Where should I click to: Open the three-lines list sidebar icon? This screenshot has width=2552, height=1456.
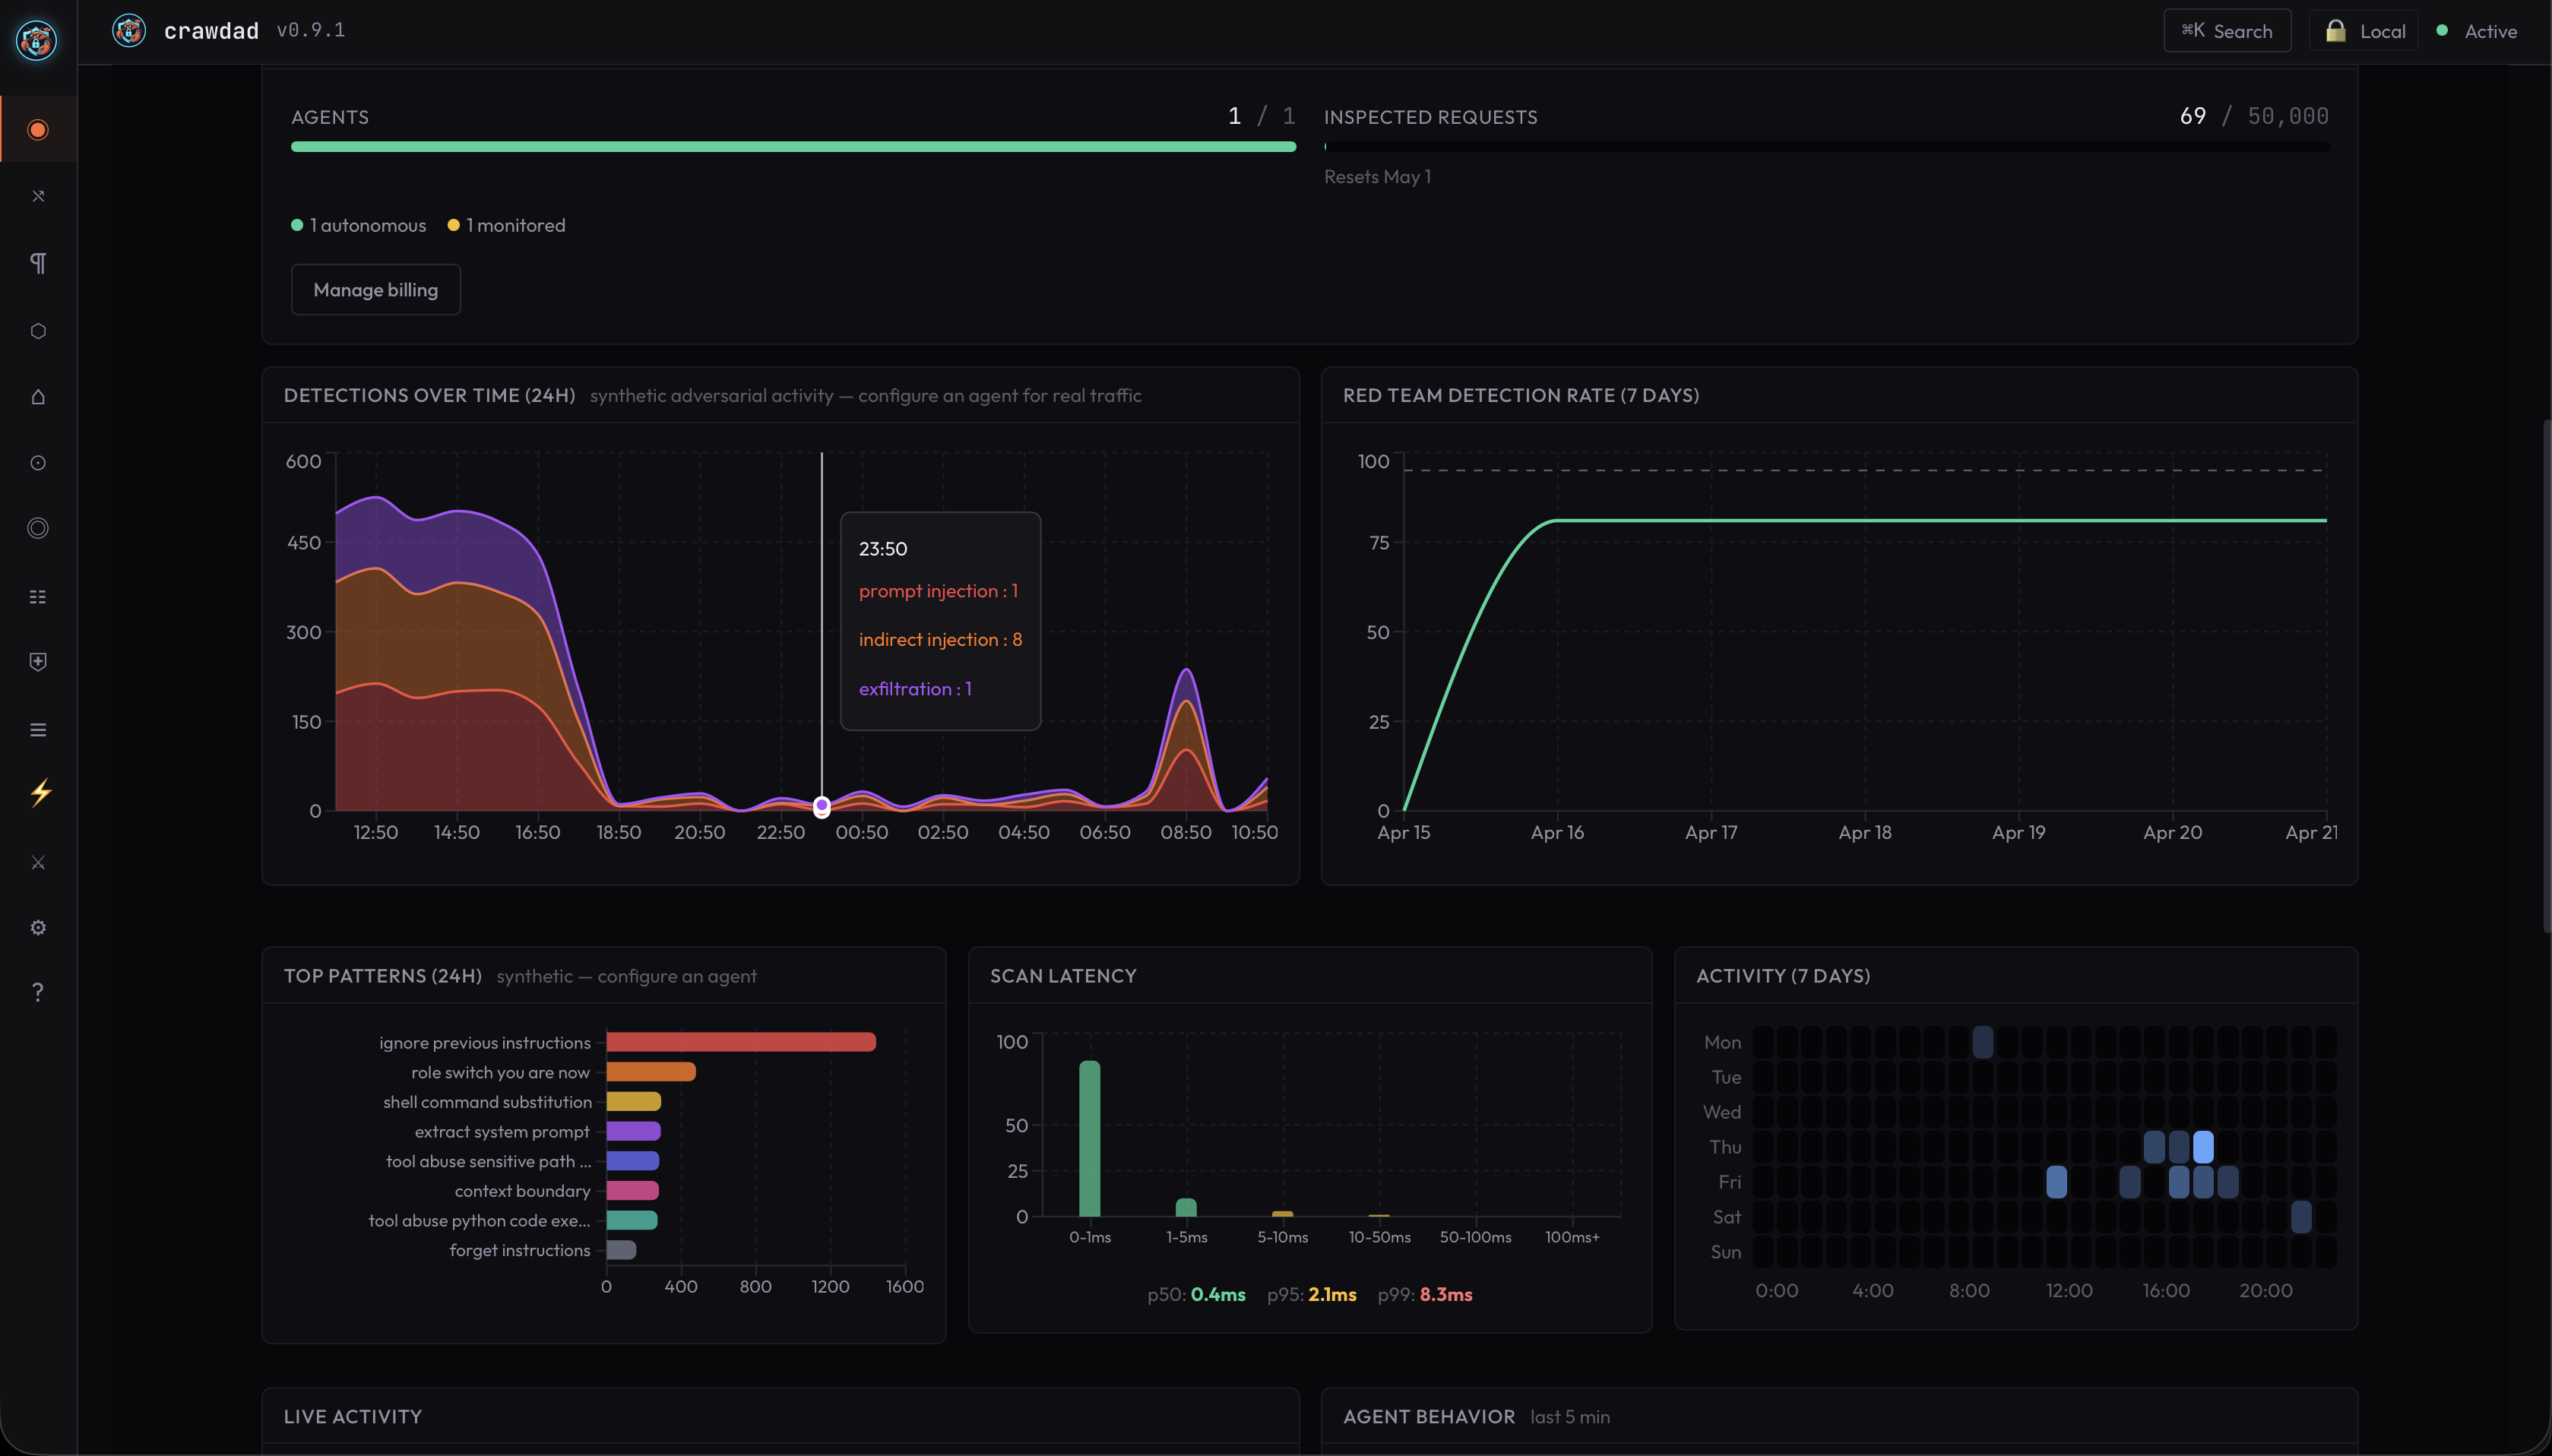[38, 729]
